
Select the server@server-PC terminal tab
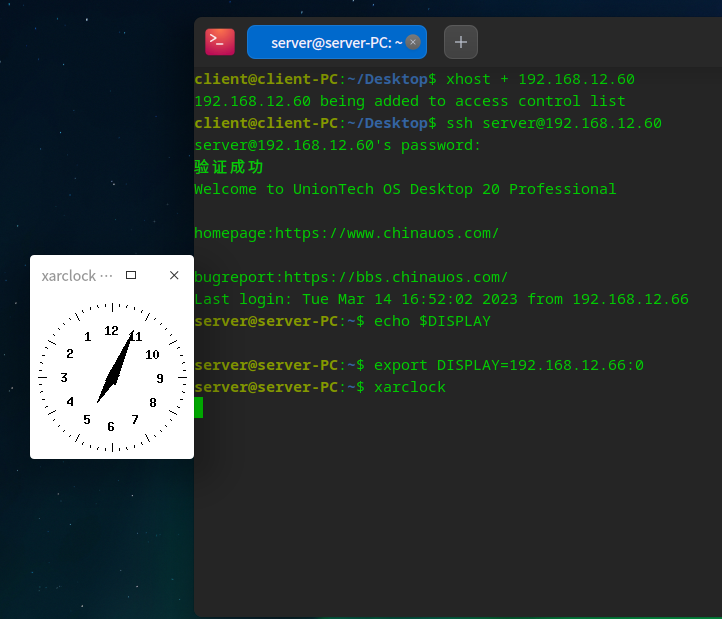point(337,42)
